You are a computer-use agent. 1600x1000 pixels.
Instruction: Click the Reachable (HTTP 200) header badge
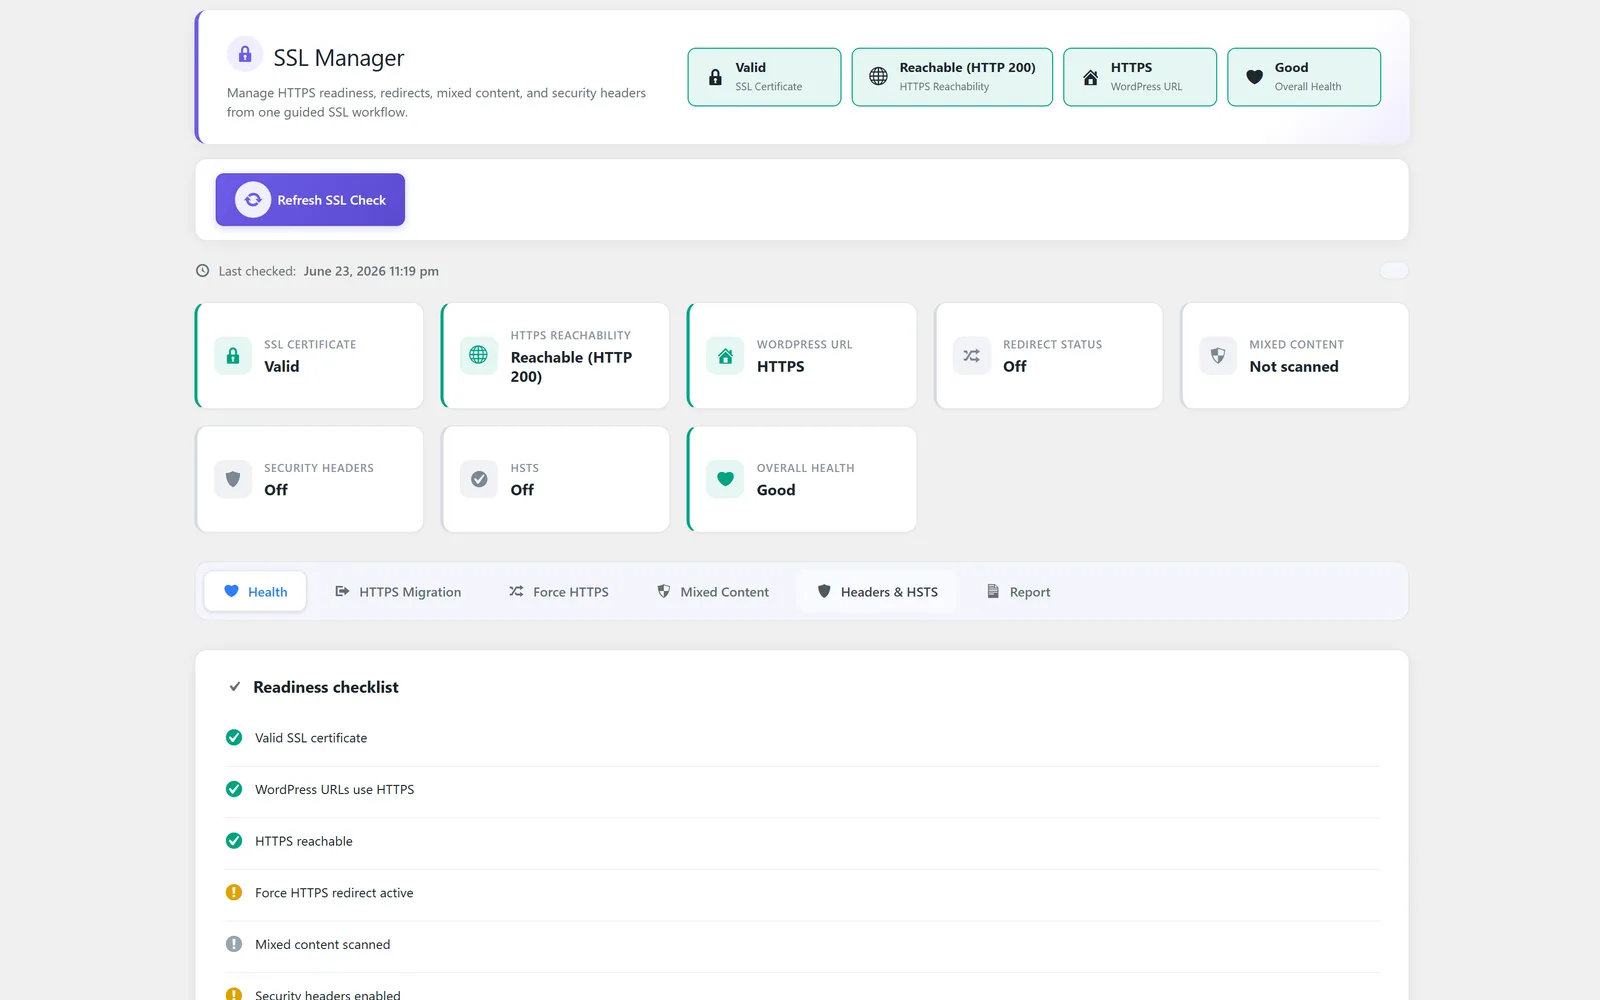(x=952, y=77)
